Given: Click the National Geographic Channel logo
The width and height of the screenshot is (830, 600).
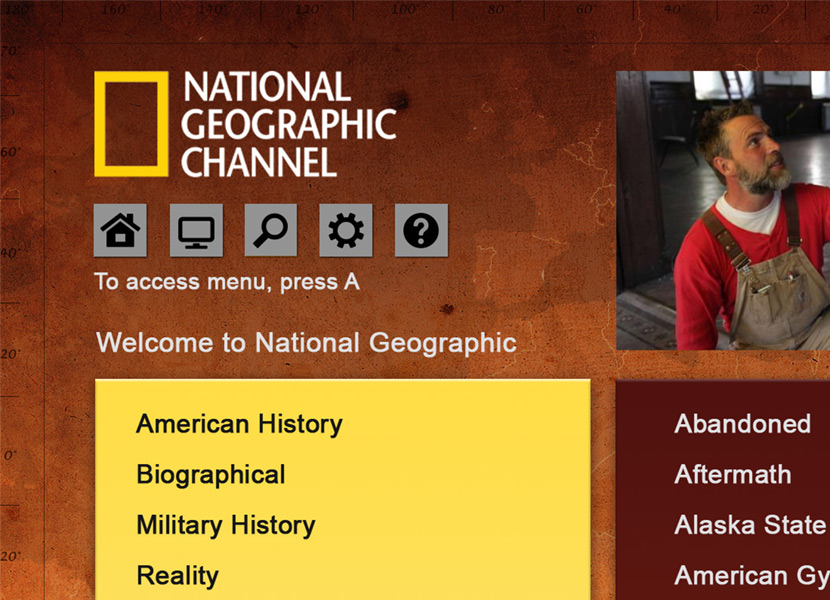Looking at the screenshot, I should pyautogui.click(x=245, y=124).
